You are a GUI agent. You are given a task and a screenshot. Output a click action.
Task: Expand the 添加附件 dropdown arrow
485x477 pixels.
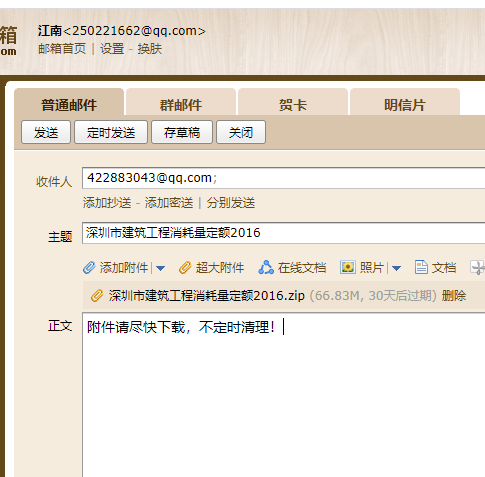[160, 268]
